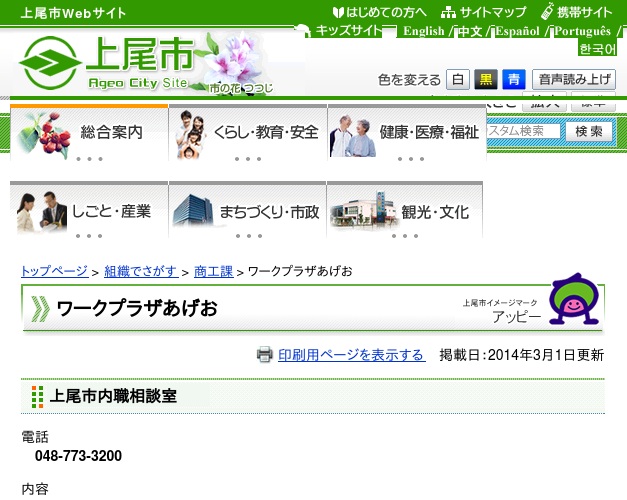
Task: Switch color scheme to blue (青)
Action: click(513, 80)
